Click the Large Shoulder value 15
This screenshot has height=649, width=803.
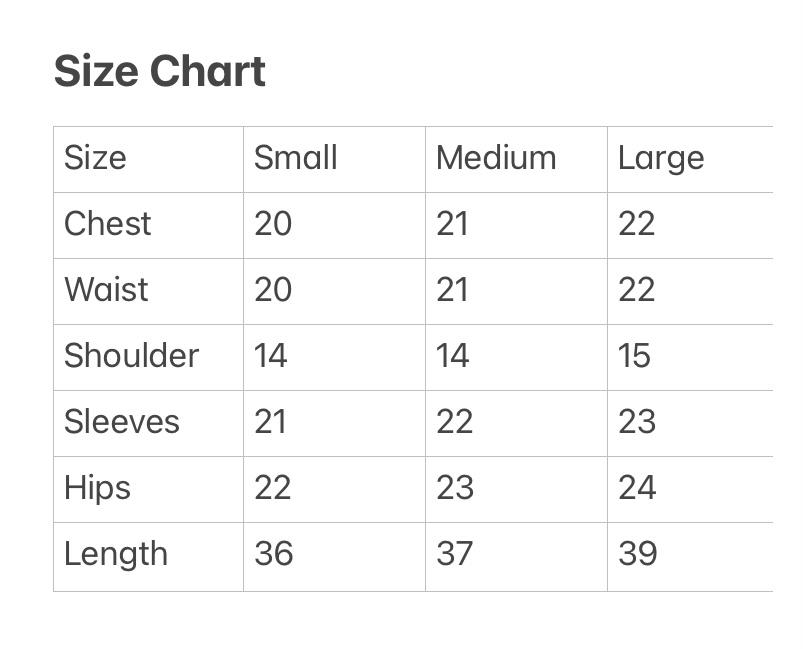click(x=634, y=356)
